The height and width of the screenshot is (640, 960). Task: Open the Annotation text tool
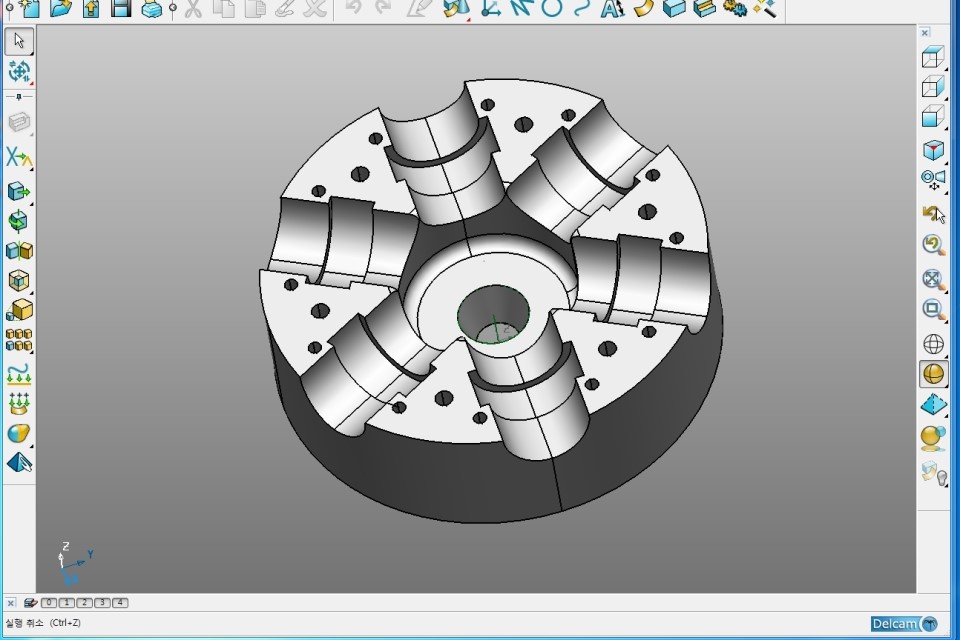tap(612, 8)
